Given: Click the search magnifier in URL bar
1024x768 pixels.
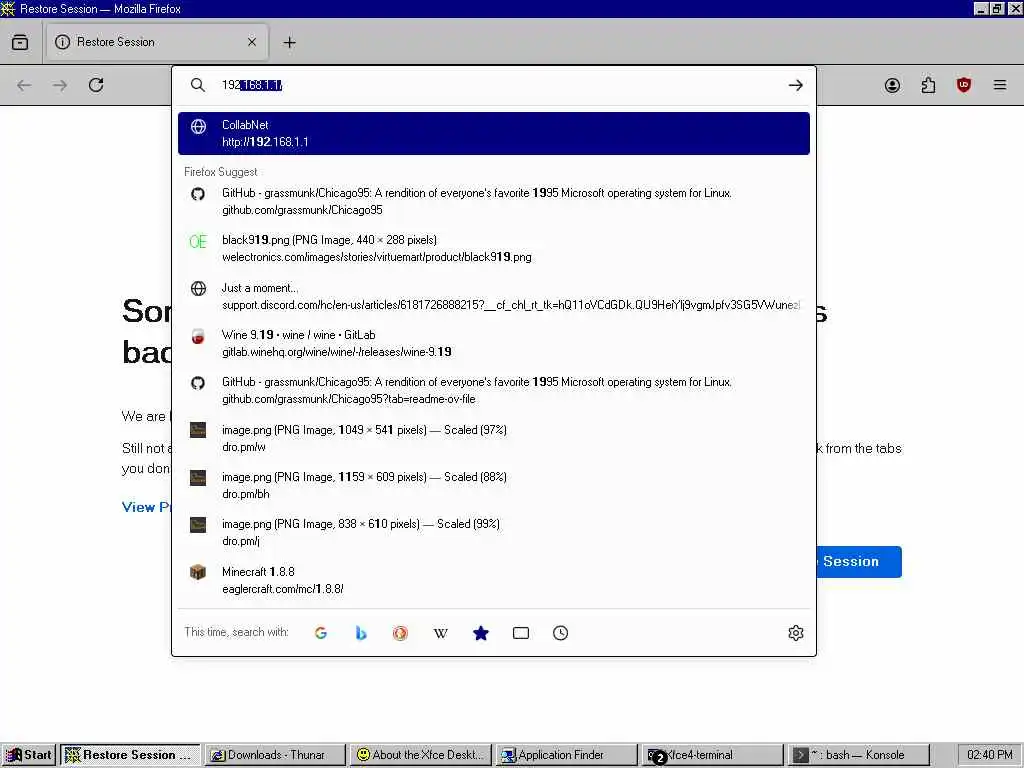Looking at the screenshot, I should (198, 85).
